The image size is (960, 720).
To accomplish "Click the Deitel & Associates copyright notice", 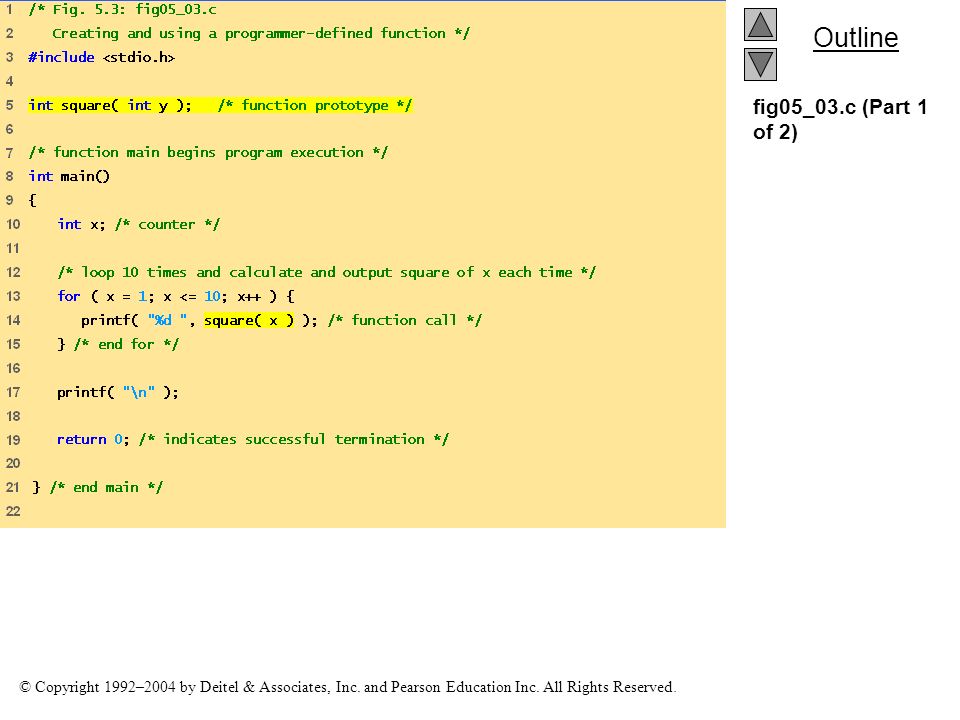I will [x=348, y=687].
